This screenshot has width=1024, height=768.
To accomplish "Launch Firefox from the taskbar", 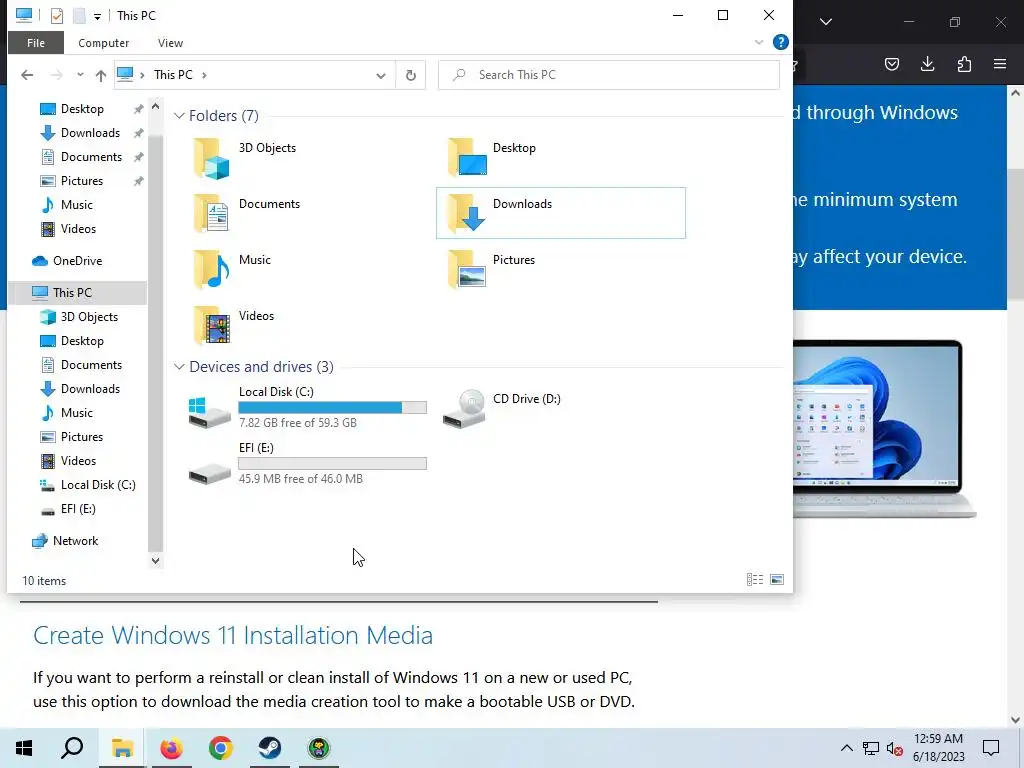I will (172, 748).
